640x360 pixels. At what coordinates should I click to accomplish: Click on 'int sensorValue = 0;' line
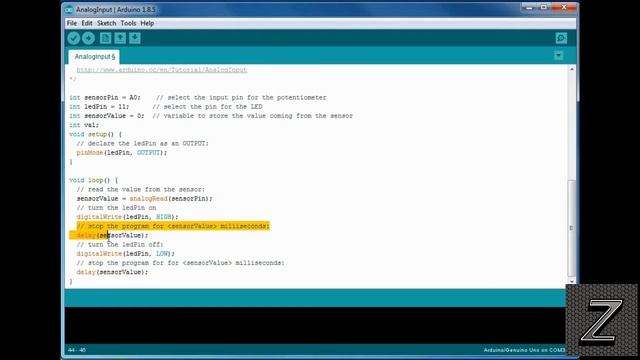pos(107,116)
